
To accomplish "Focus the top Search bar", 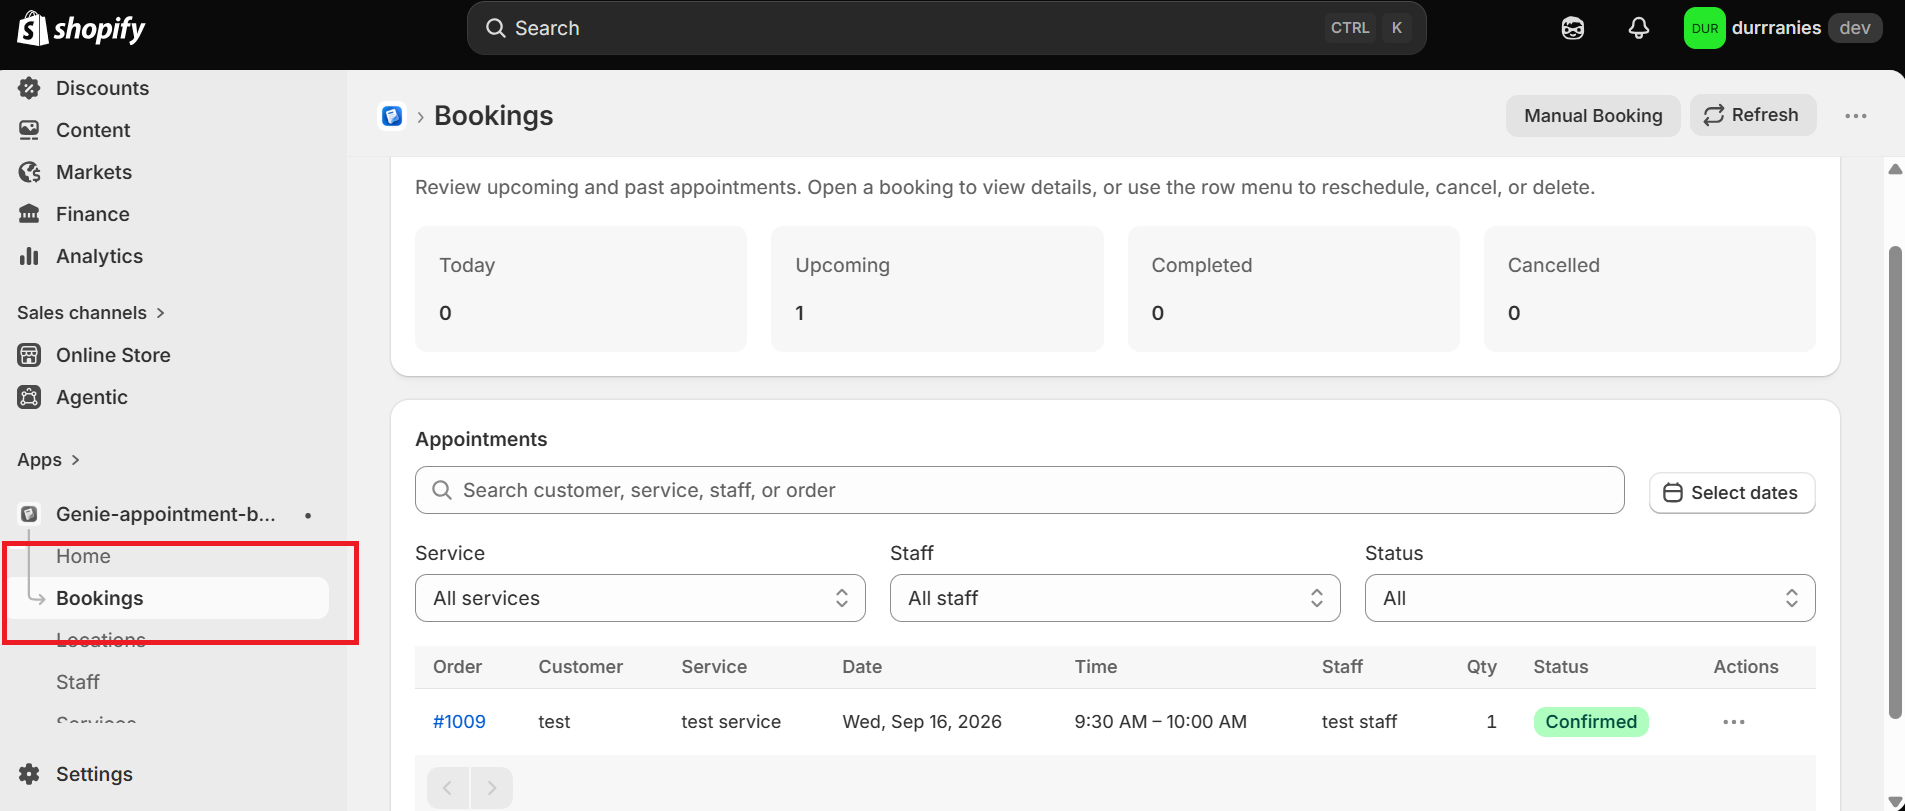I will (x=946, y=28).
